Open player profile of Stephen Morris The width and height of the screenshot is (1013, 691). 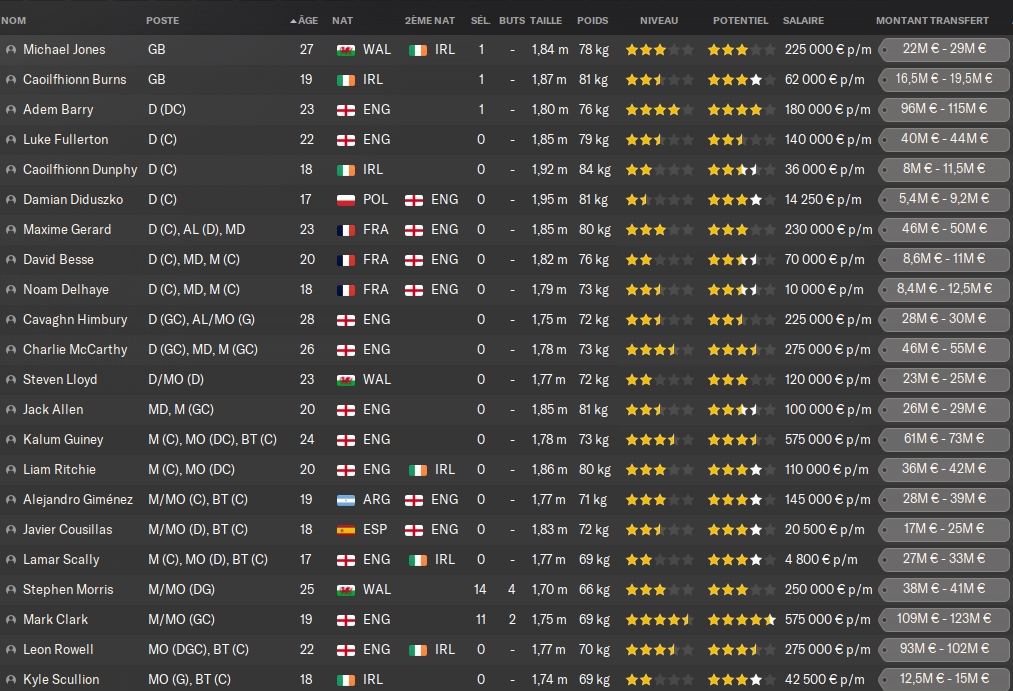tap(68, 590)
